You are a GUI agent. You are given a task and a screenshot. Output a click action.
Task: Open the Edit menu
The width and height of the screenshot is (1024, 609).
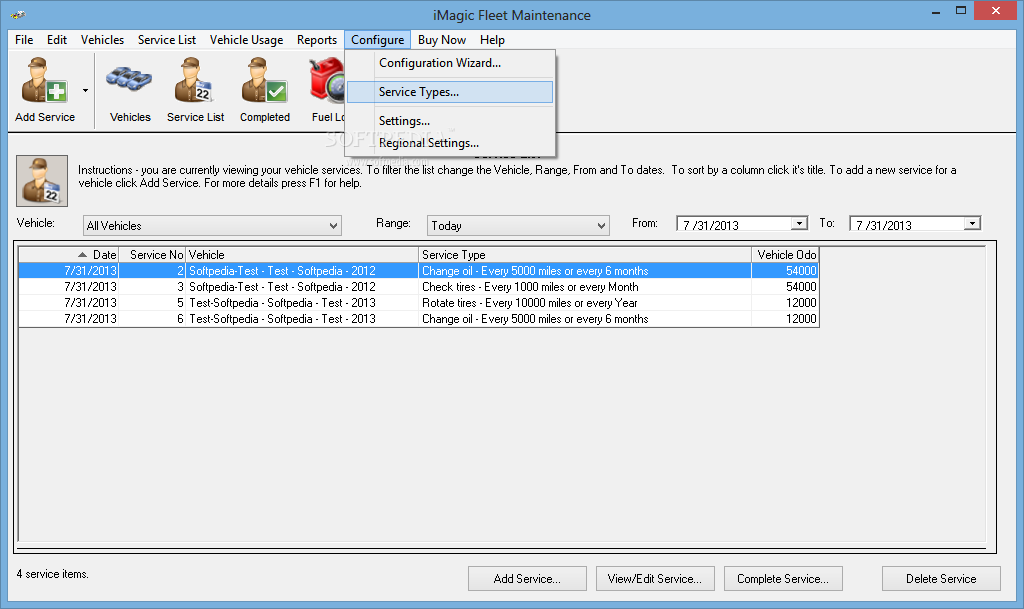coord(57,40)
